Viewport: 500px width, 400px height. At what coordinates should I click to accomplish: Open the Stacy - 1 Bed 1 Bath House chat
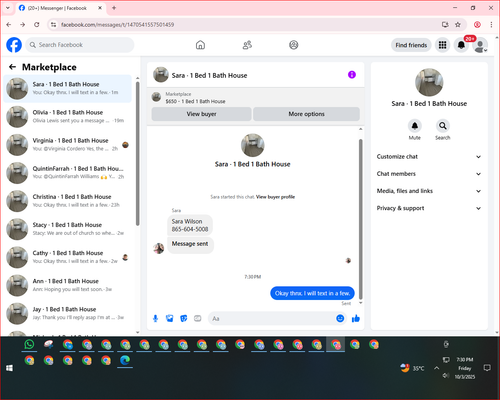click(67, 229)
